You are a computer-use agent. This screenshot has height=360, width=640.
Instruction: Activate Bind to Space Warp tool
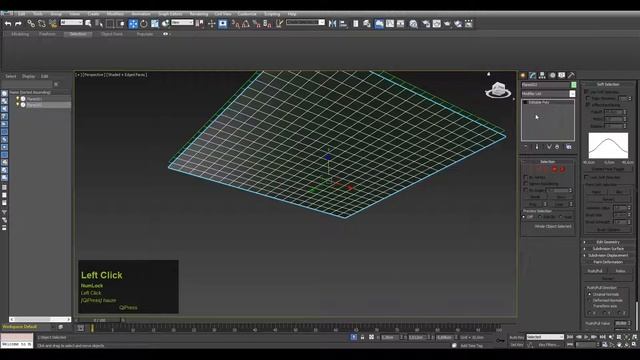point(53,24)
